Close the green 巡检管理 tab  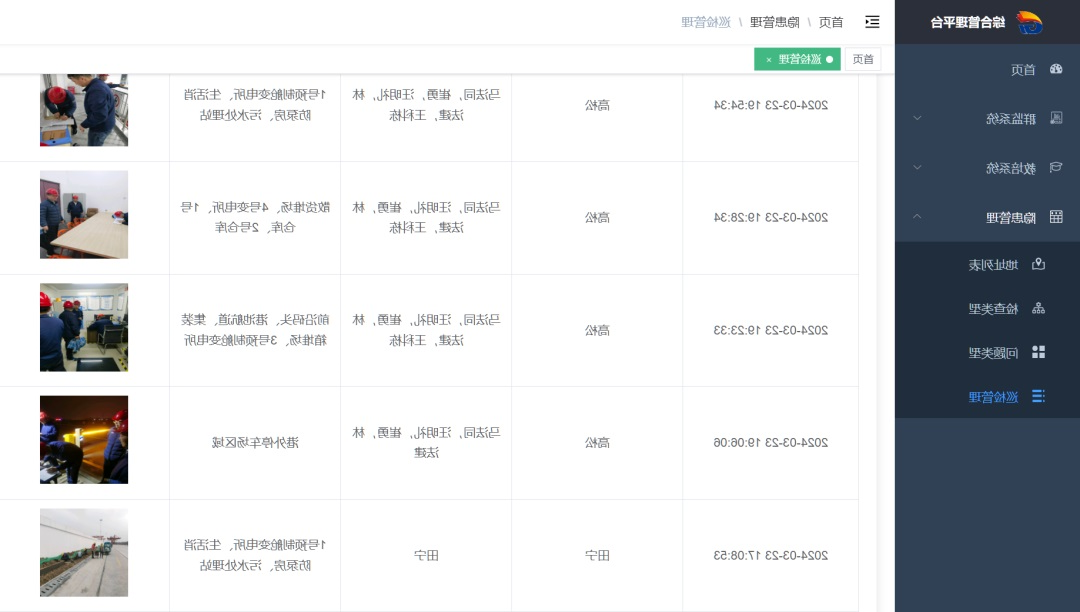point(769,60)
